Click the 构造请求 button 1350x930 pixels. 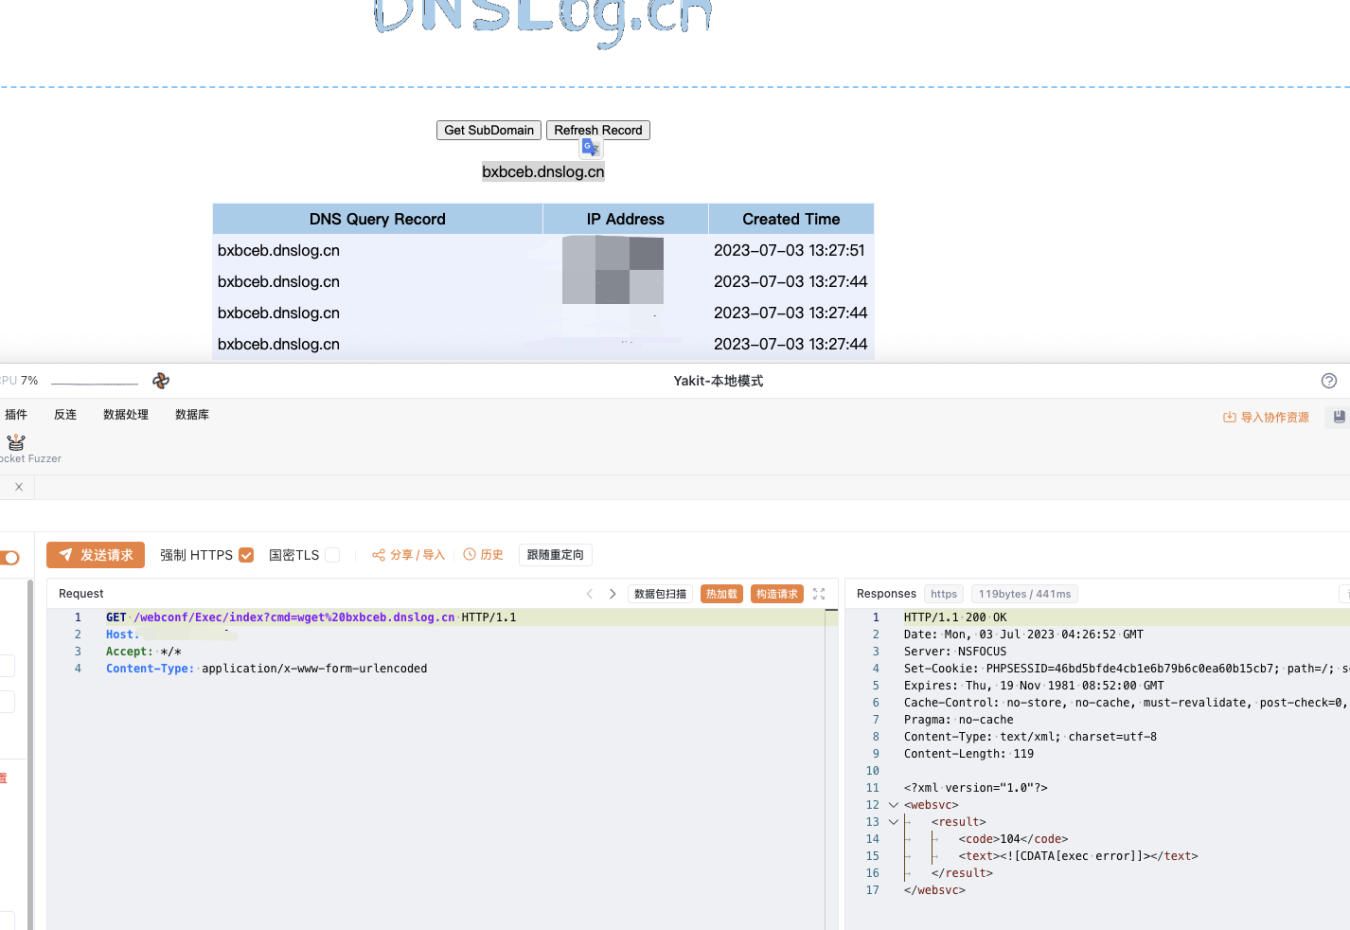coord(777,594)
